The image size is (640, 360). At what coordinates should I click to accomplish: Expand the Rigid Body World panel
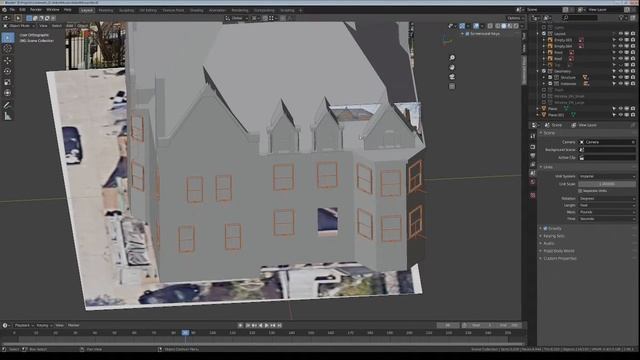(x=558, y=251)
